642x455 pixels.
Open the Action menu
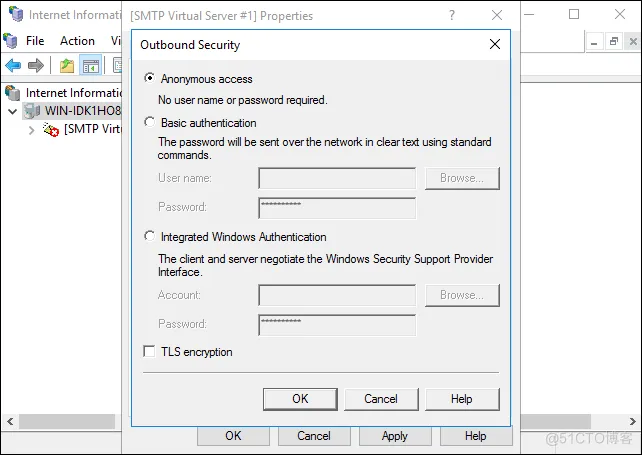point(77,41)
